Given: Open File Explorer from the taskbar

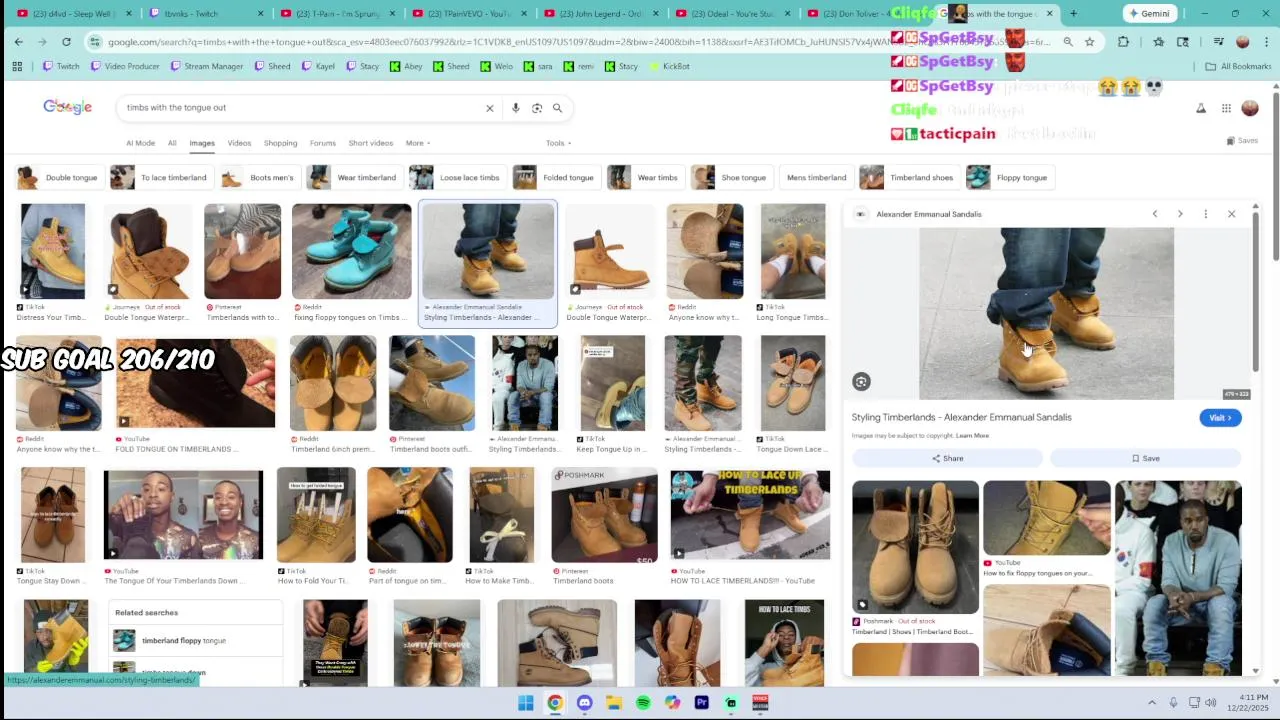Looking at the screenshot, I should point(613,703).
